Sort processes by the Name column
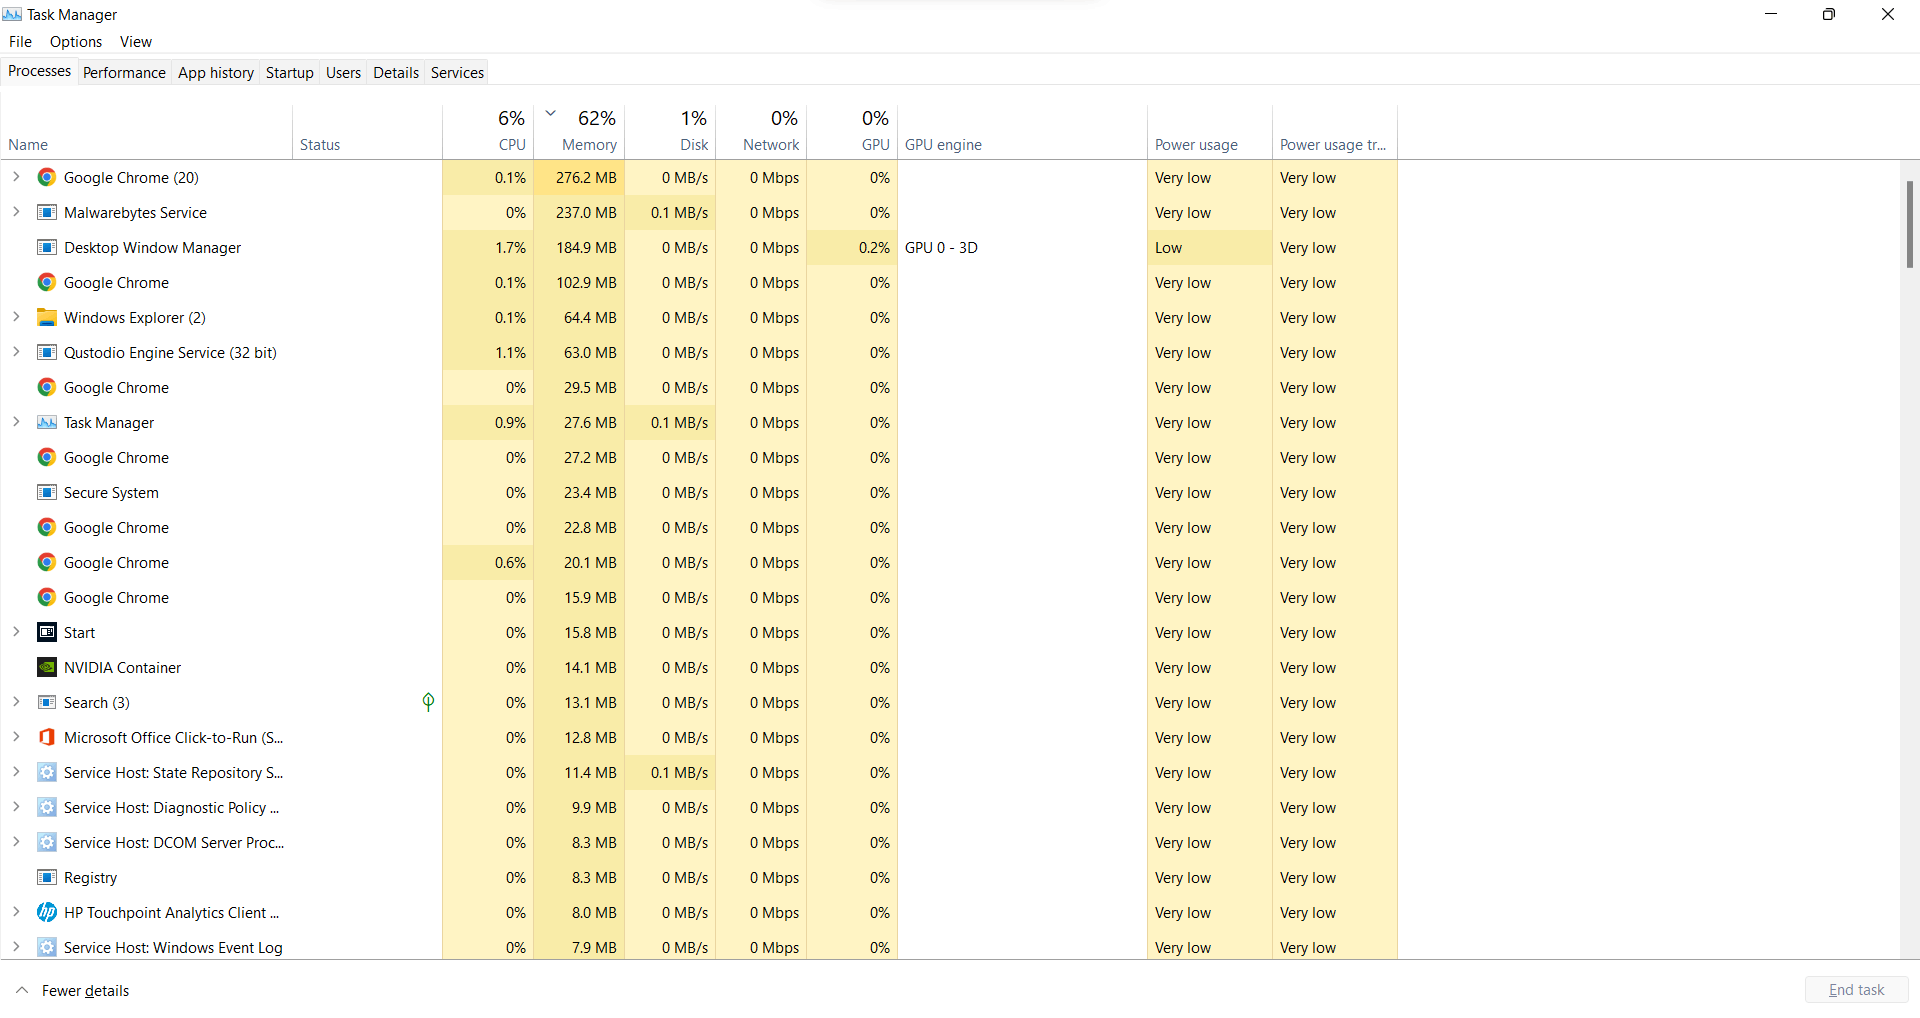 (x=147, y=132)
